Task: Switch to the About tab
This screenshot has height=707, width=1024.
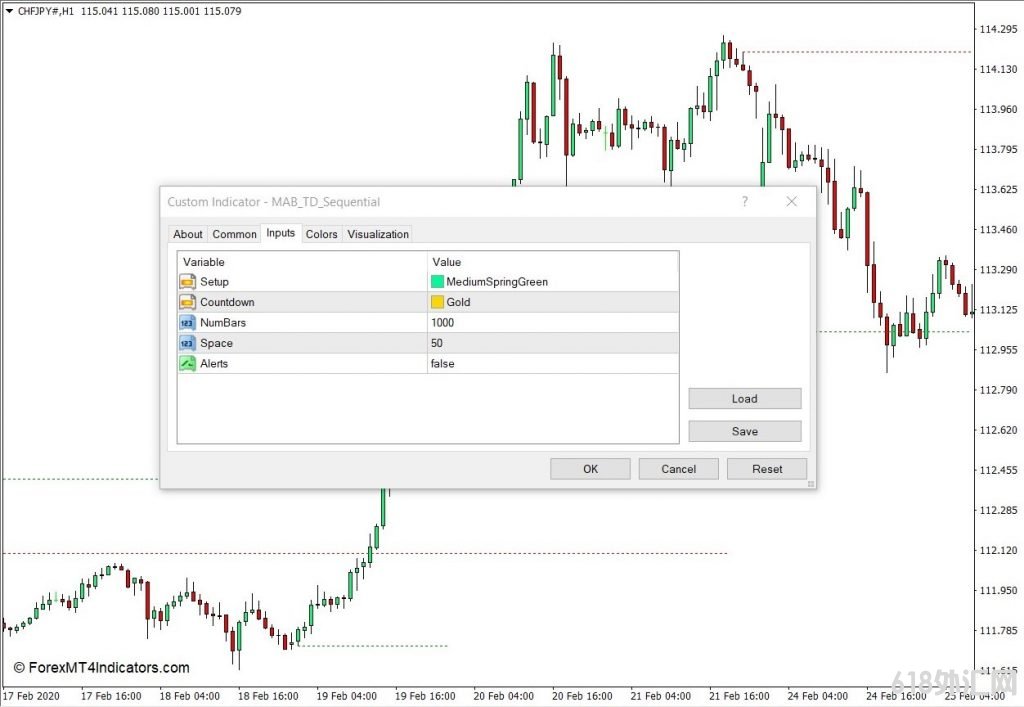Action: (188, 234)
